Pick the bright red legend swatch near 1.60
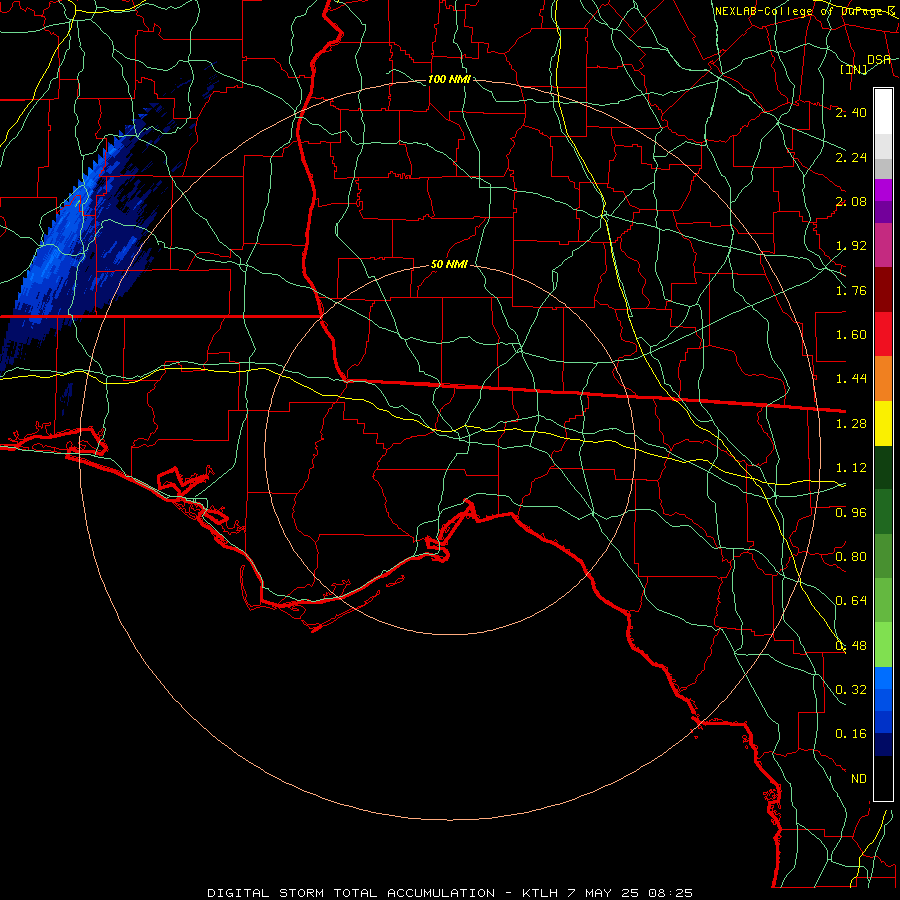Image resolution: width=900 pixels, height=900 pixels. click(883, 334)
